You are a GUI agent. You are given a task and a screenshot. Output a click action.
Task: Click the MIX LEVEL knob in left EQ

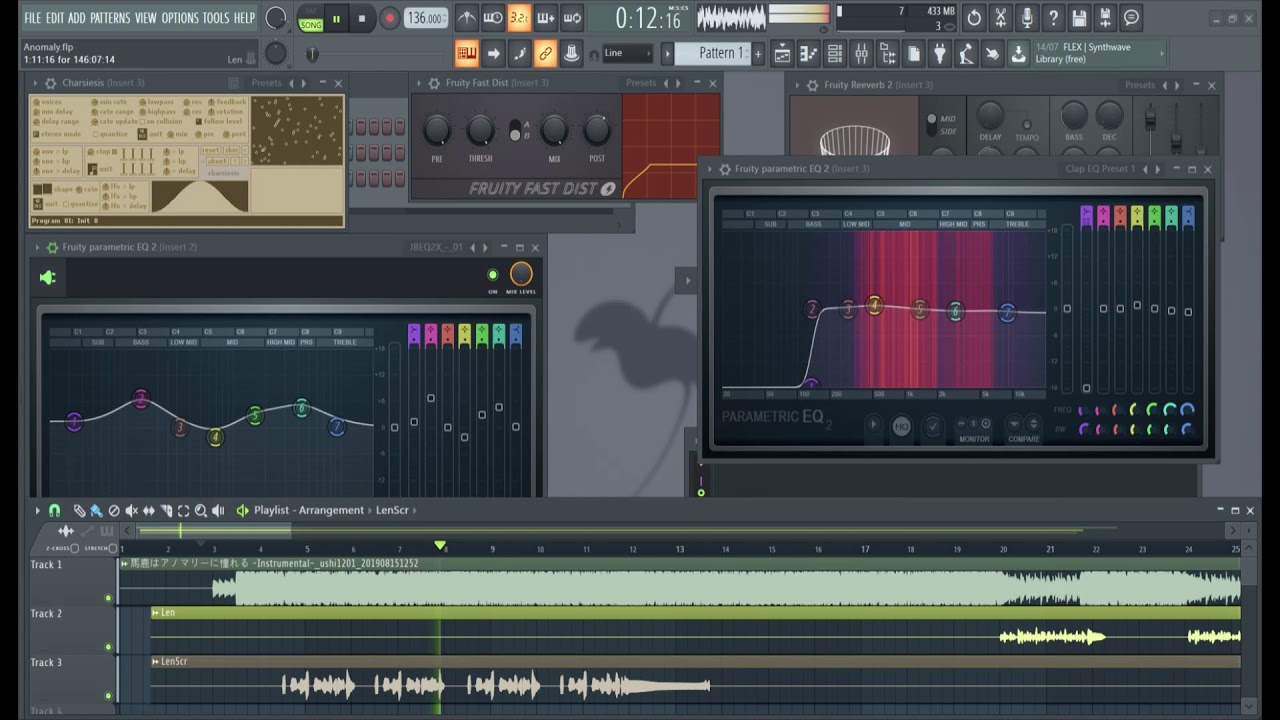pos(521,274)
